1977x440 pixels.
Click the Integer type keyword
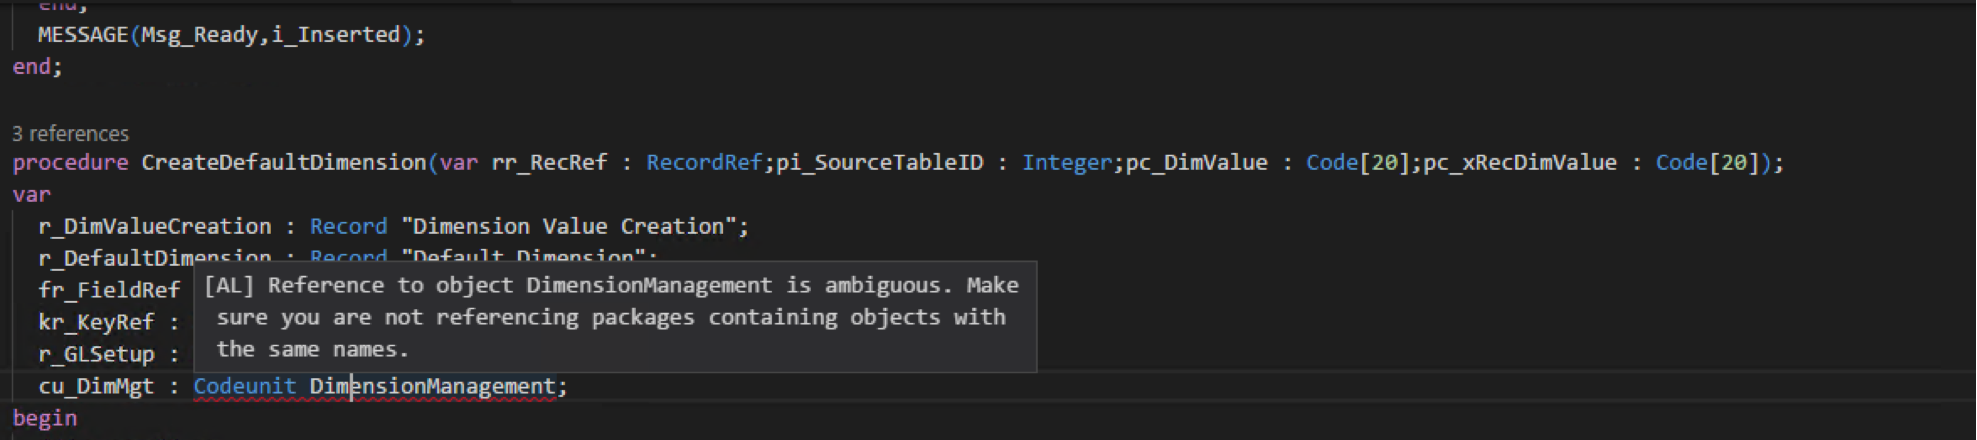point(1067,163)
